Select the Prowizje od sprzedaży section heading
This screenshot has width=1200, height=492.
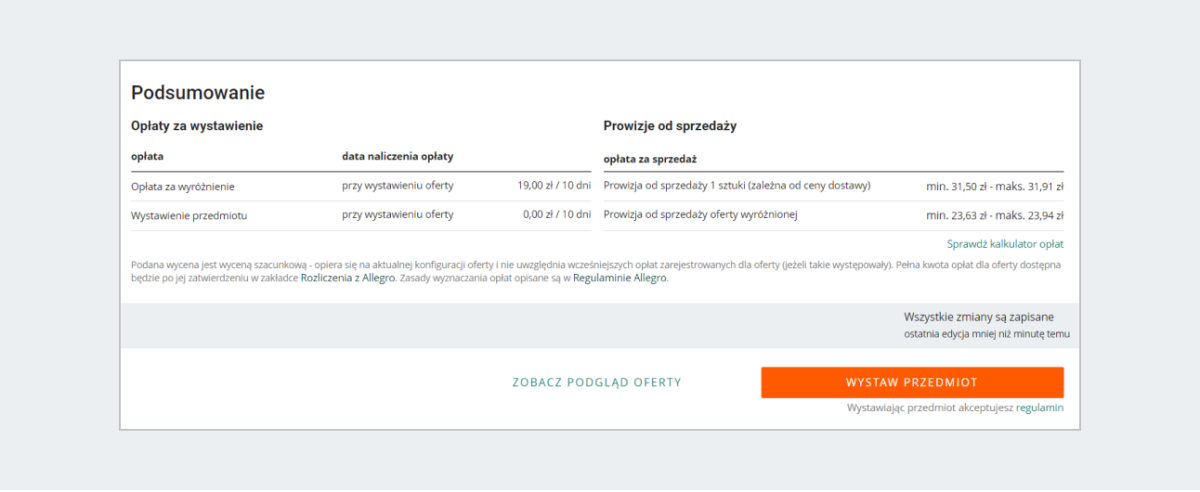point(670,126)
